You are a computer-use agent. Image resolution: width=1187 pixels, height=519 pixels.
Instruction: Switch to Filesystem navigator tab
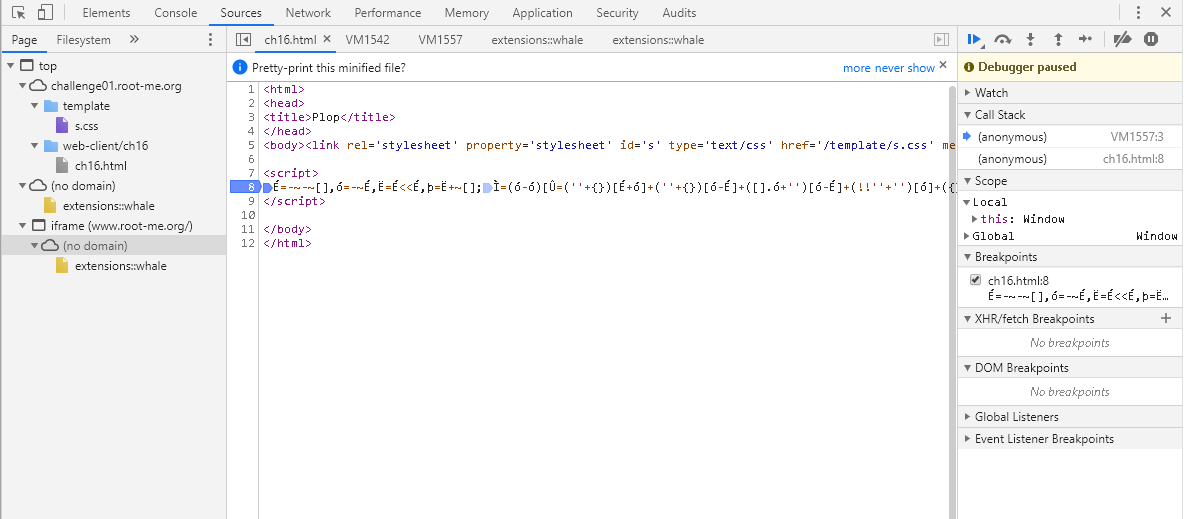[x=83, y=39]
